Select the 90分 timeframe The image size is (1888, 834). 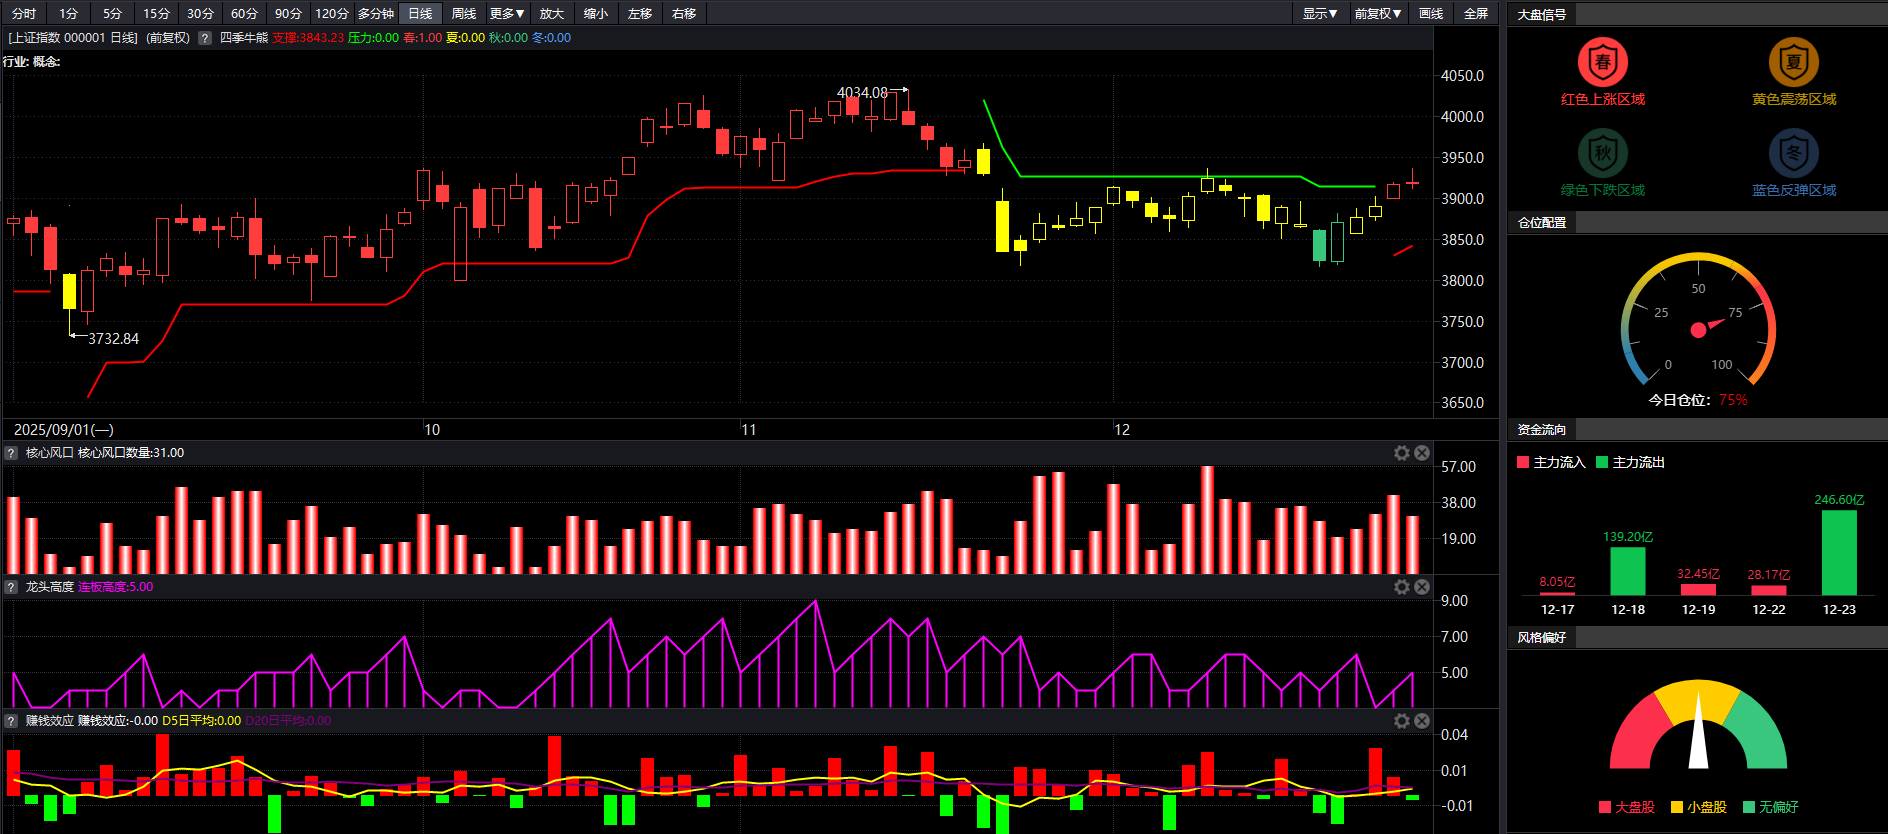288,14
